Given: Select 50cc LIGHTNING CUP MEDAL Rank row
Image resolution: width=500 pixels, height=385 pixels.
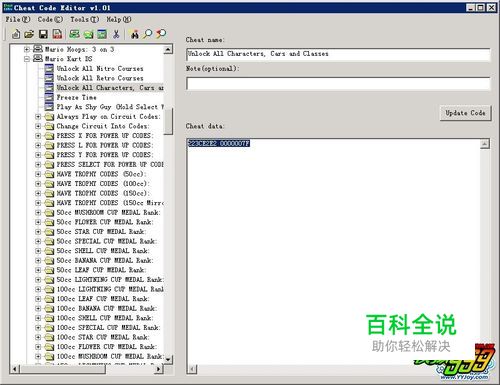Looking at the screenshot, I should point(110,280).
